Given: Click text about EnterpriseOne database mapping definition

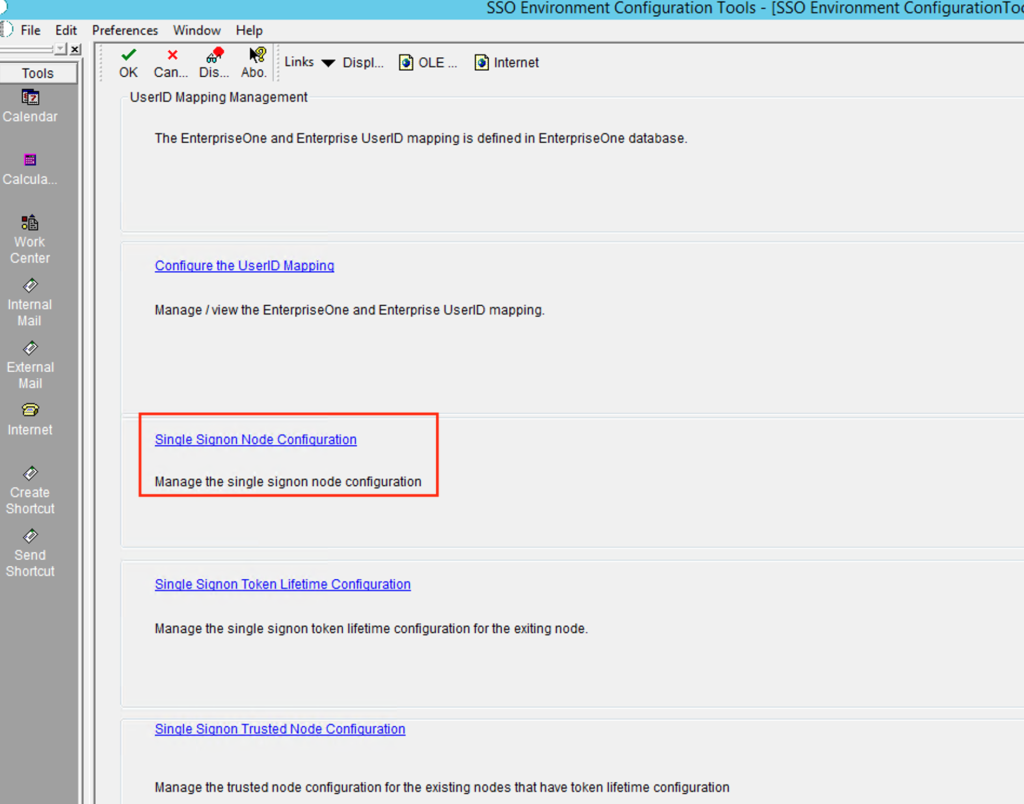Looking at the screenshot, I should [x=421, y=138].
